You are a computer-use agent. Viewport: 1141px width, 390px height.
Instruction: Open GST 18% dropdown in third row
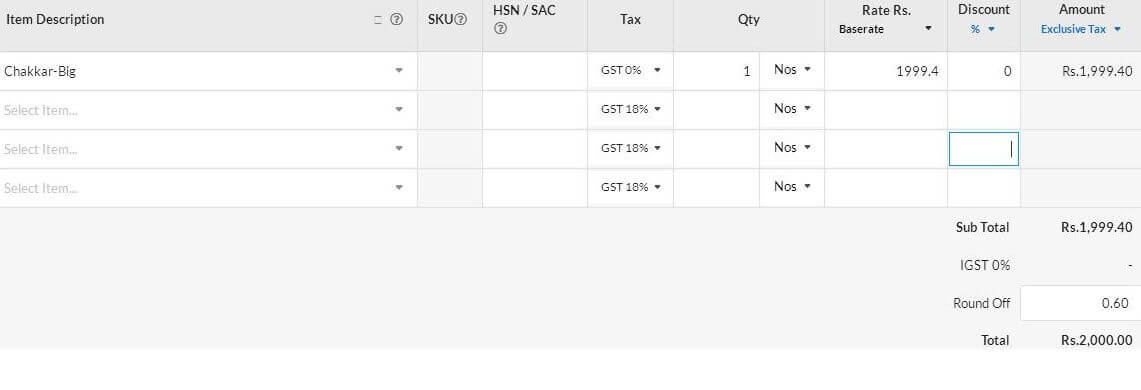[631, 148]
